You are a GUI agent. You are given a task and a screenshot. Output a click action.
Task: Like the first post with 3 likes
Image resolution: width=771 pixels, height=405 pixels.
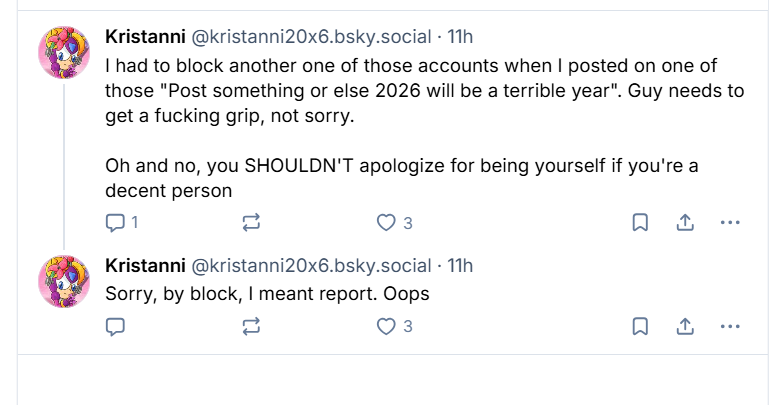[x=387, y=223]
